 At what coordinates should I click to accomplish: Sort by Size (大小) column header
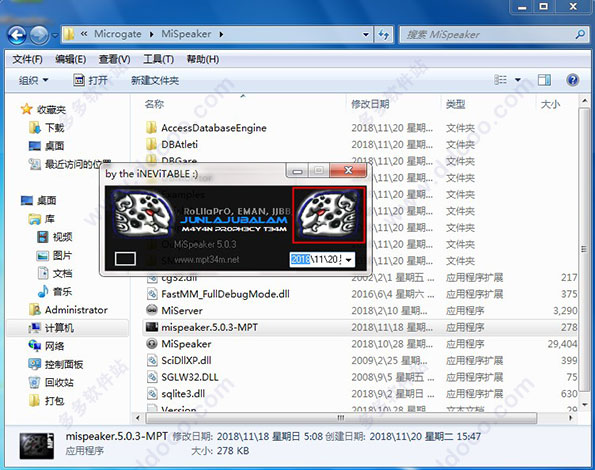click(x=550, y=104)
